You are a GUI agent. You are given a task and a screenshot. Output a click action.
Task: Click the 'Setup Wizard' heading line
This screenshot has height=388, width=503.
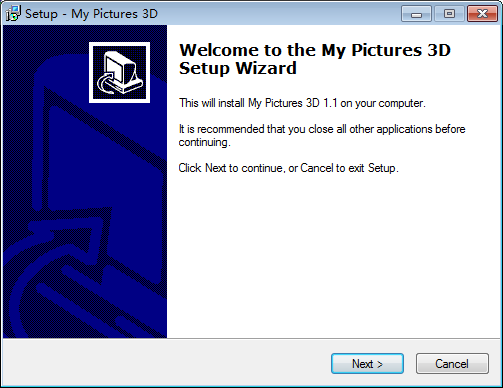coord(238,68)
